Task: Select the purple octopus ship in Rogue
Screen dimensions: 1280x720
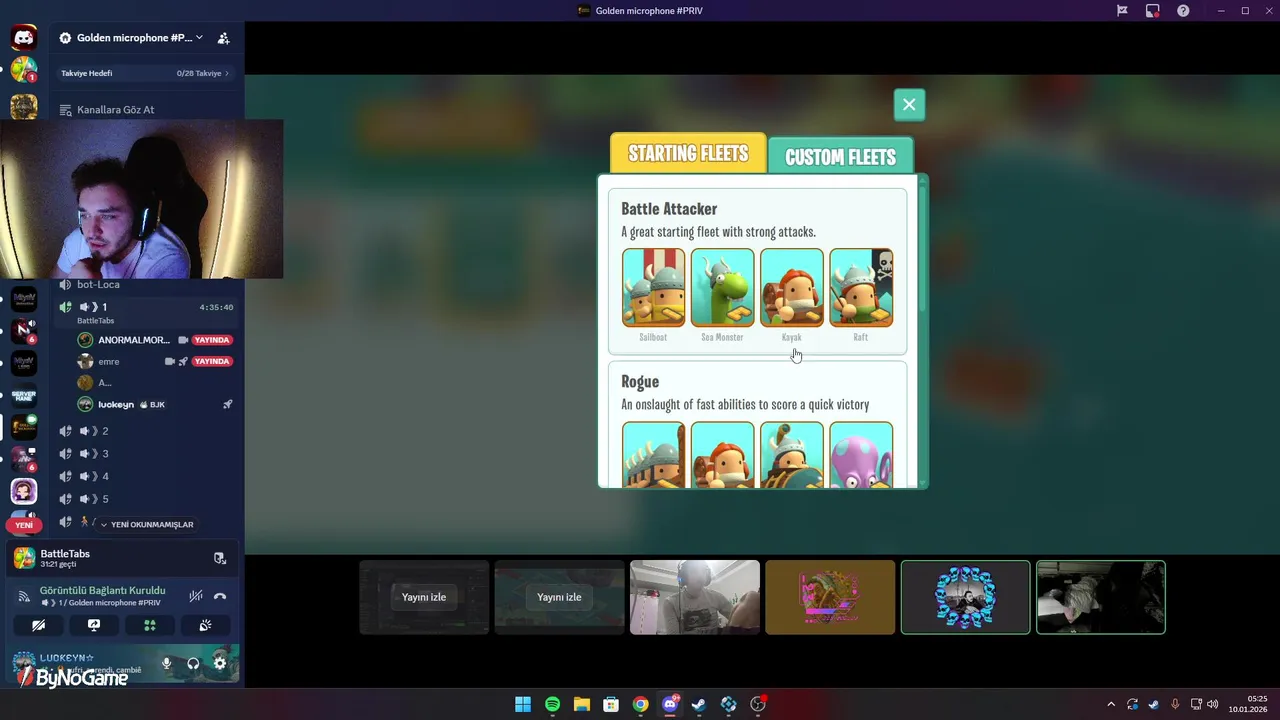Action: click(860, 455)
